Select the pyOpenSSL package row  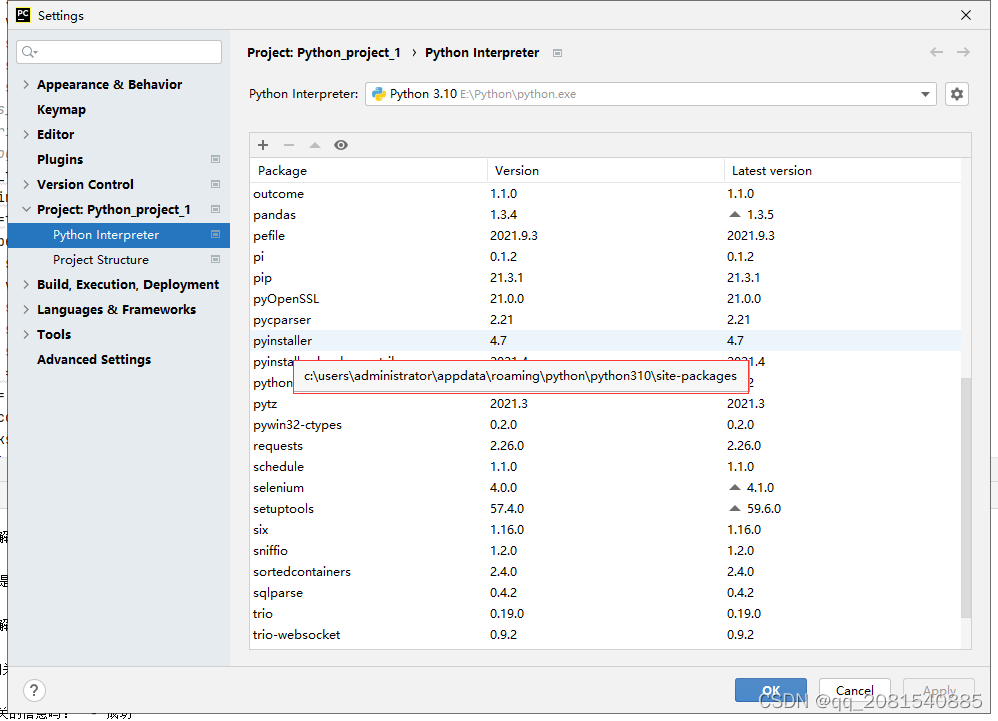click(605, 298)
